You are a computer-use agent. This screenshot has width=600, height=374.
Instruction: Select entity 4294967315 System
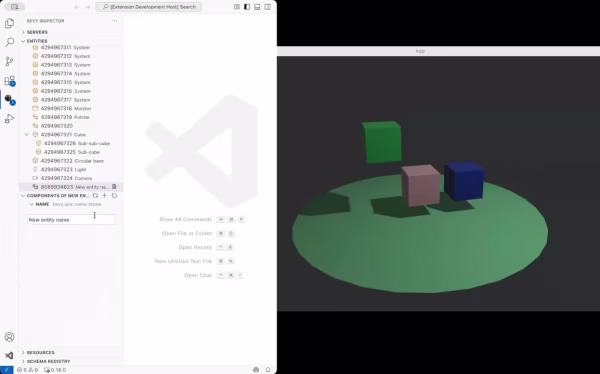pos(71,82)
